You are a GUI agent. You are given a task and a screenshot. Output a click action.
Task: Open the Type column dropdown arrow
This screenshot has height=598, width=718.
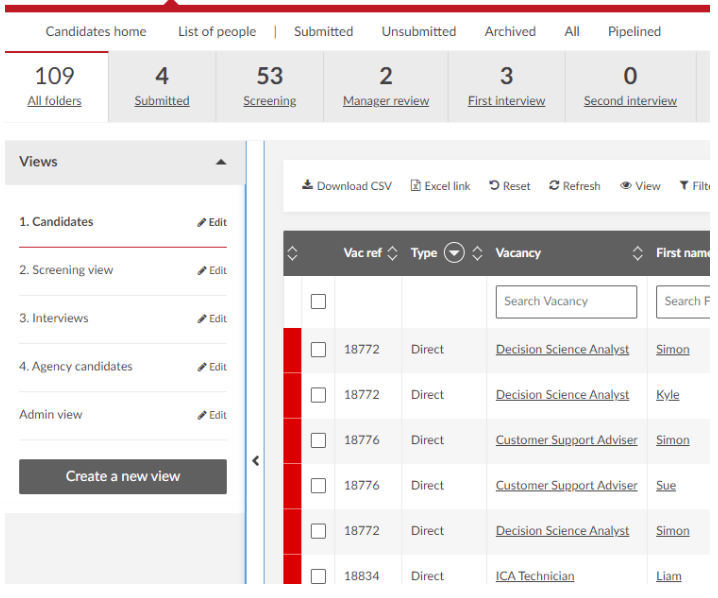[x=454, y=253]
